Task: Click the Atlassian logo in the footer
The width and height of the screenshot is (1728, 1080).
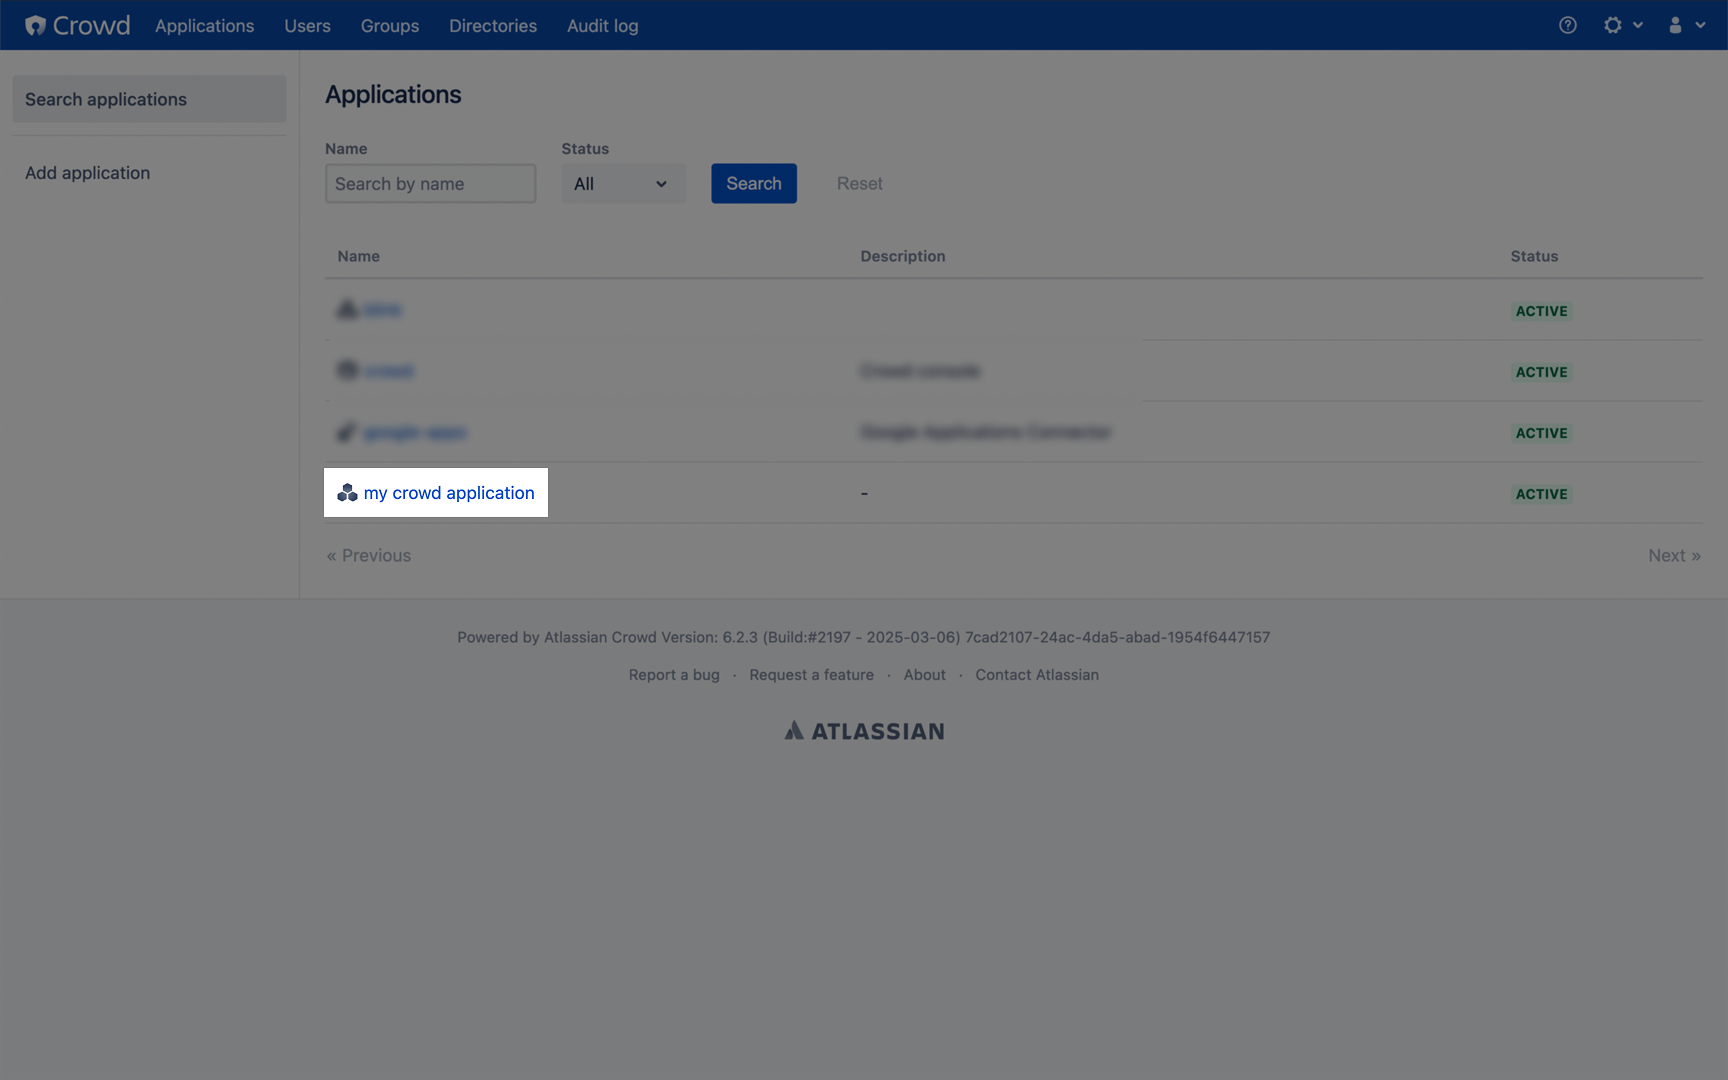Action: tap(863, 730)
